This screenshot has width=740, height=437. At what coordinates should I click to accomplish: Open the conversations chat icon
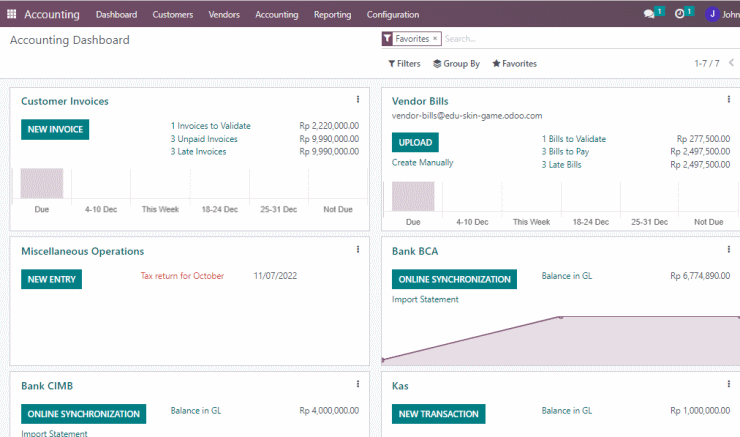[x=649, y=14]
